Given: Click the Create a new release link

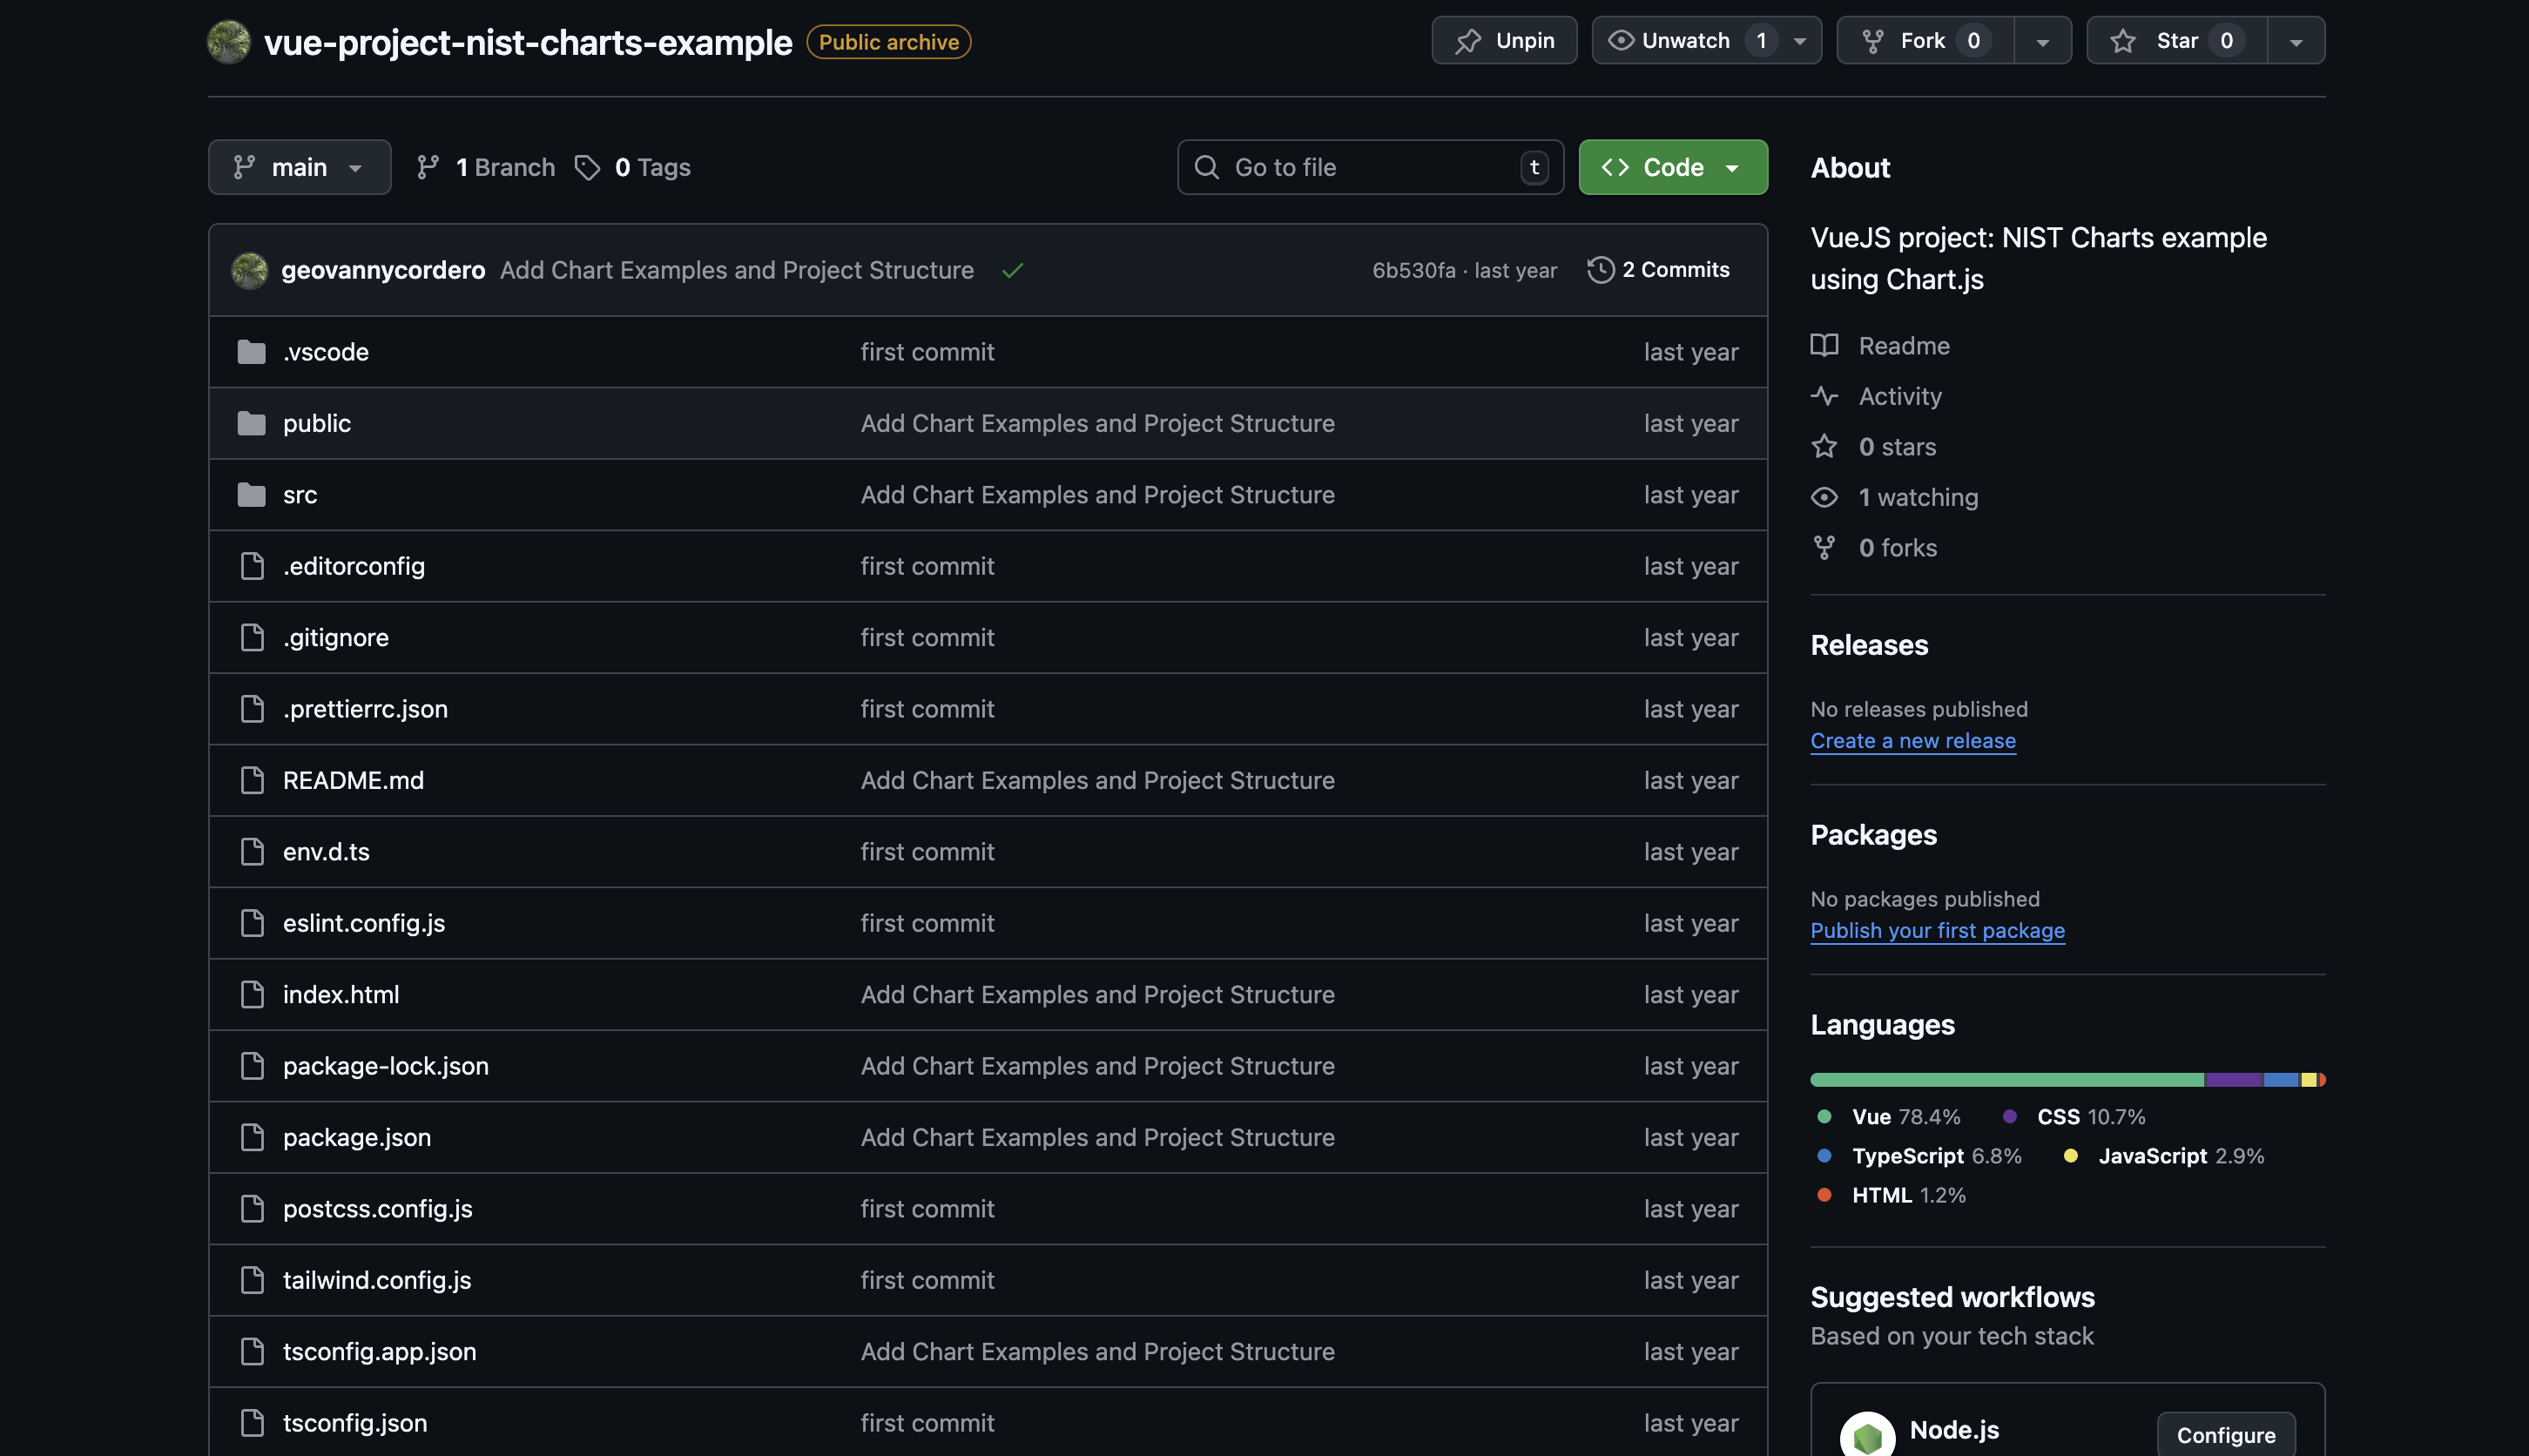Looking at the screenshot, I should [1912, 741].
